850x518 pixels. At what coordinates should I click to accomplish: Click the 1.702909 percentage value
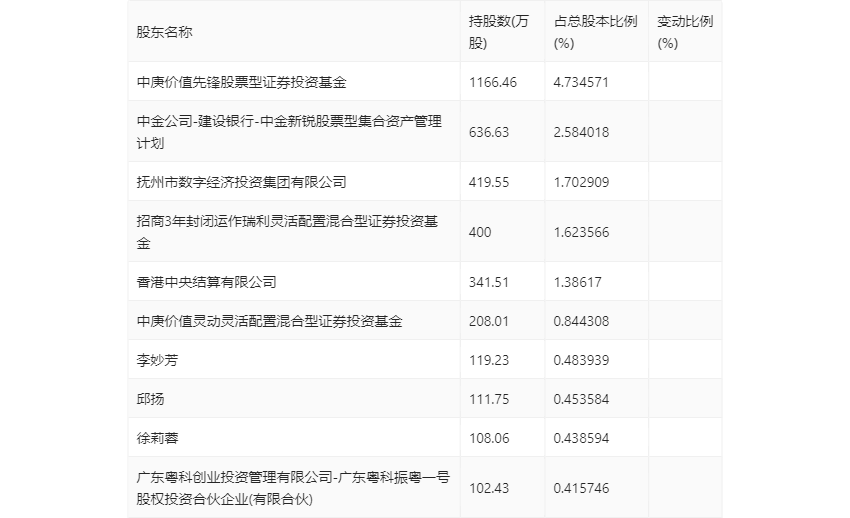point(581,182)
